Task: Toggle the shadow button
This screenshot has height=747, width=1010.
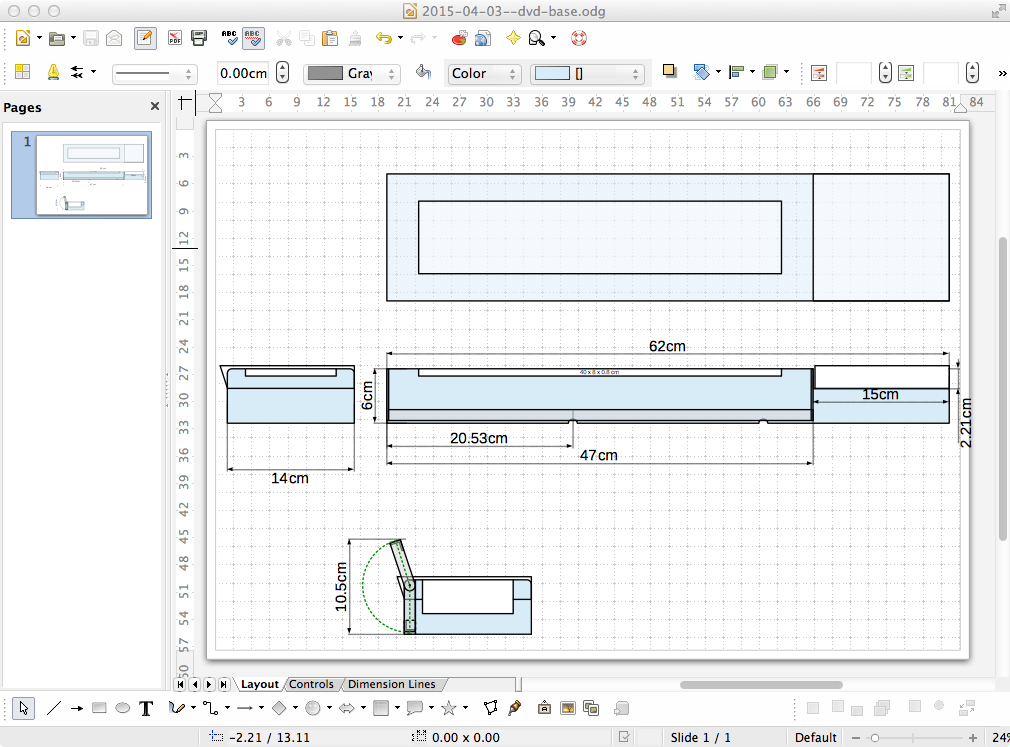Action: pyautogui.click(x=669, y=72)
